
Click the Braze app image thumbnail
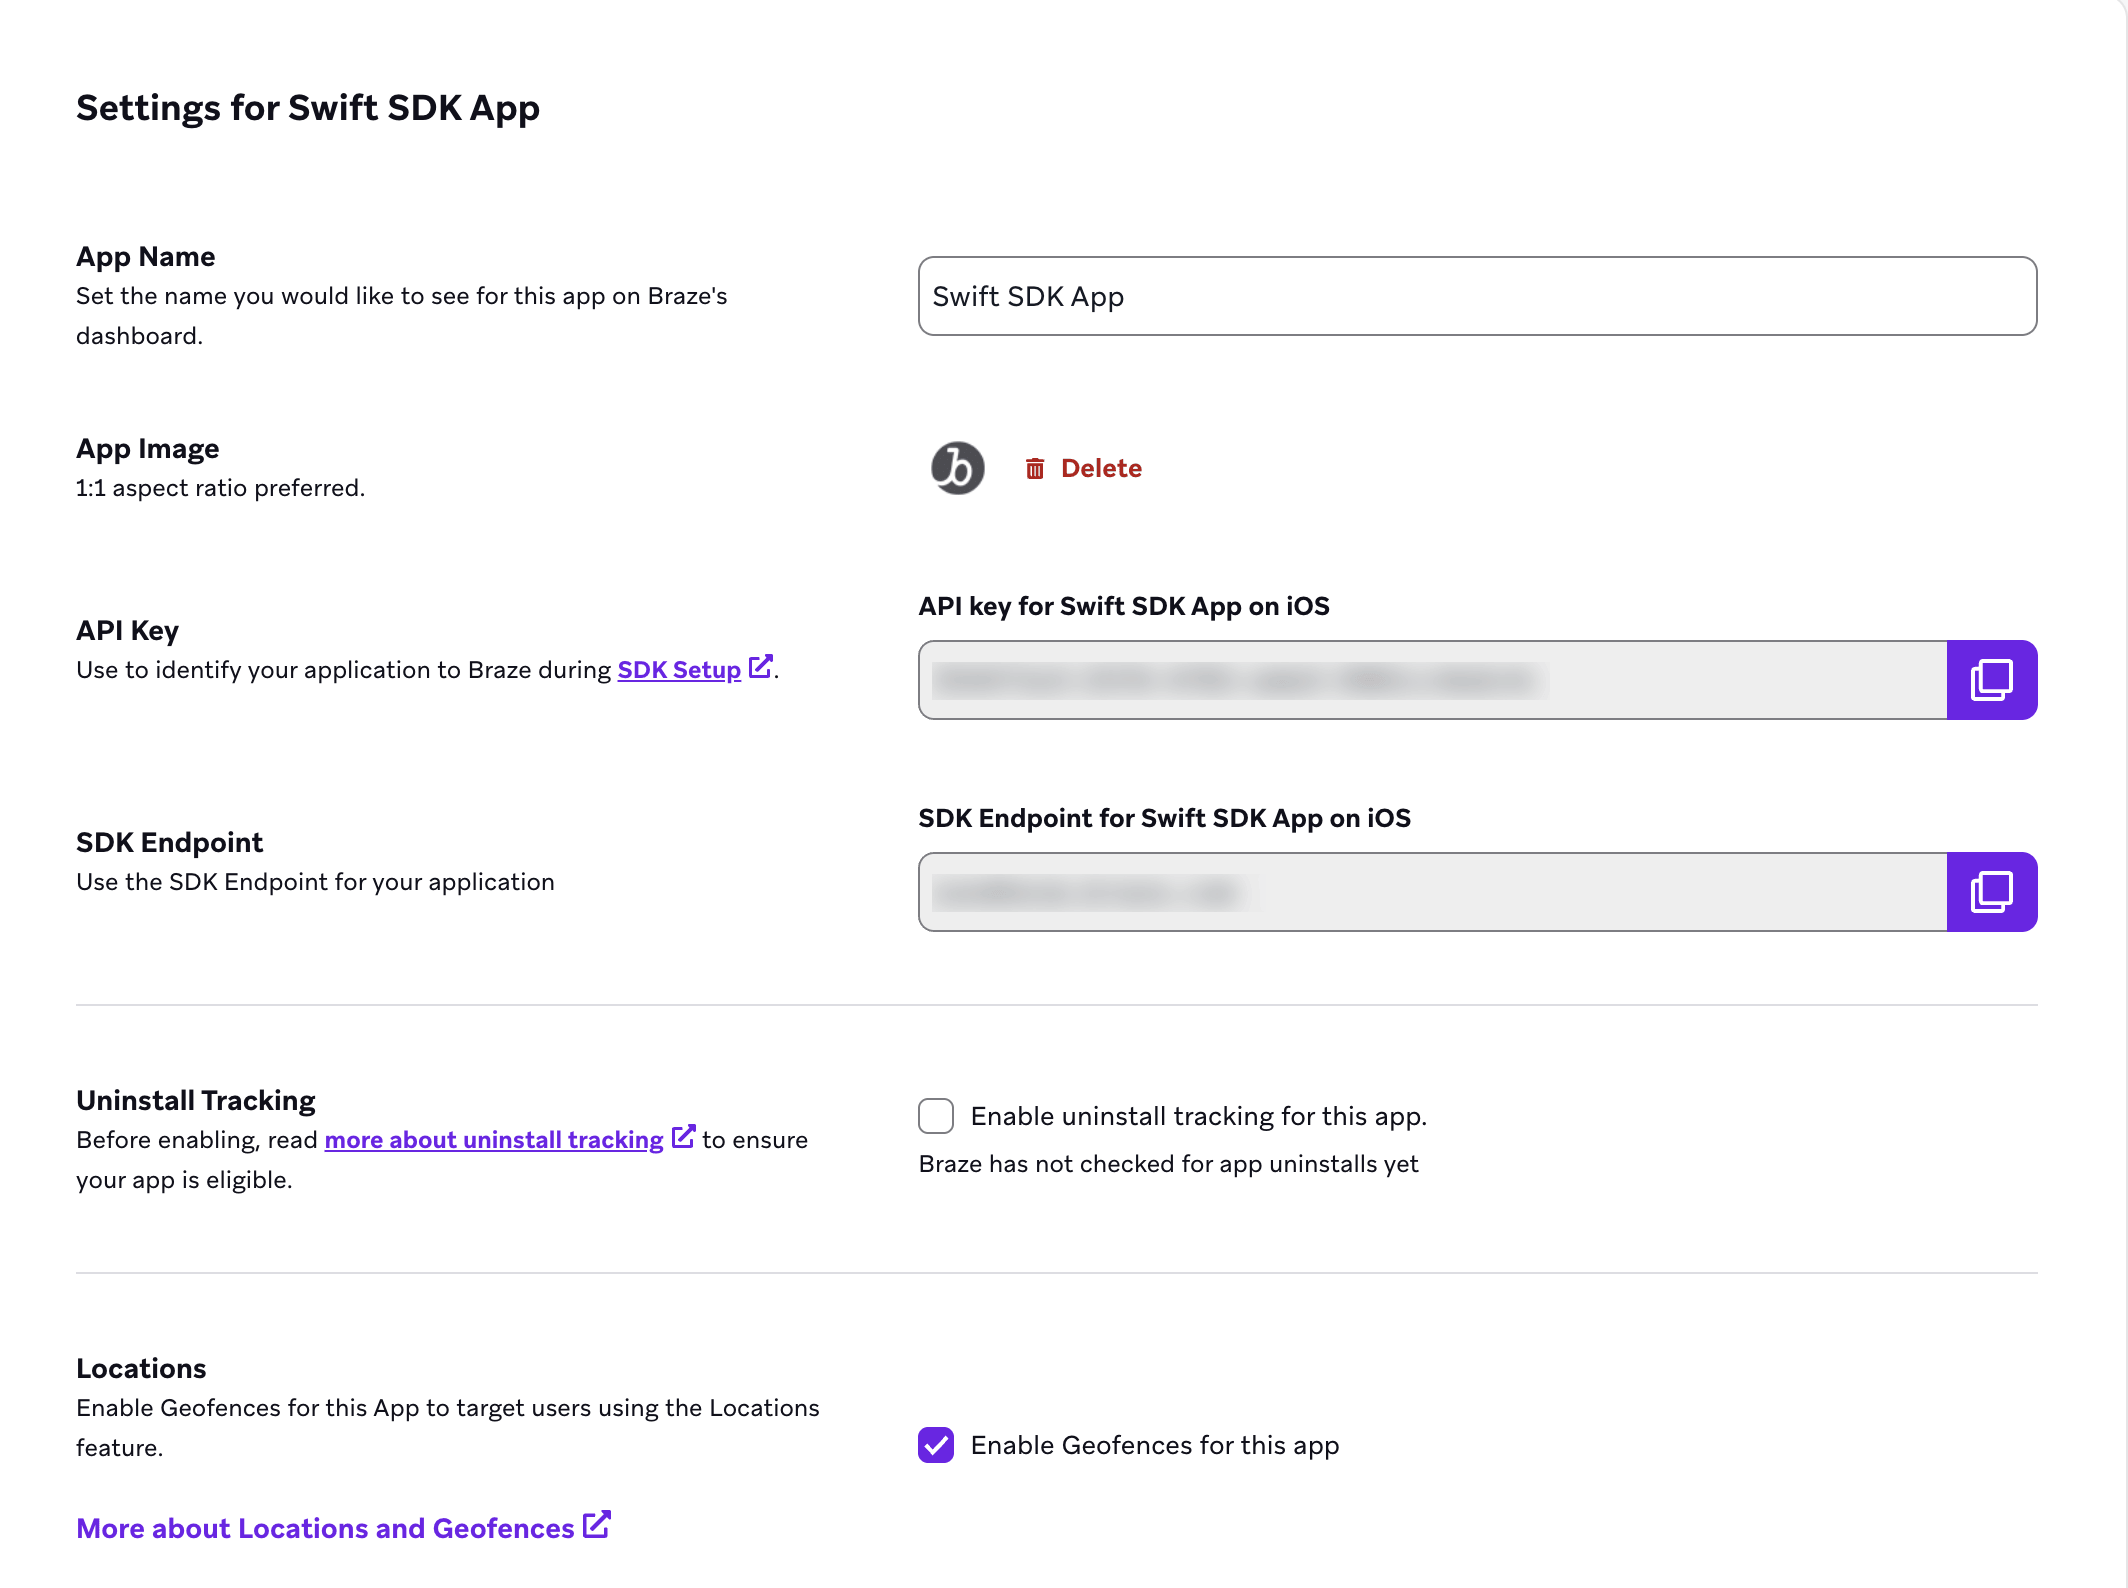[x=958, y=468]
